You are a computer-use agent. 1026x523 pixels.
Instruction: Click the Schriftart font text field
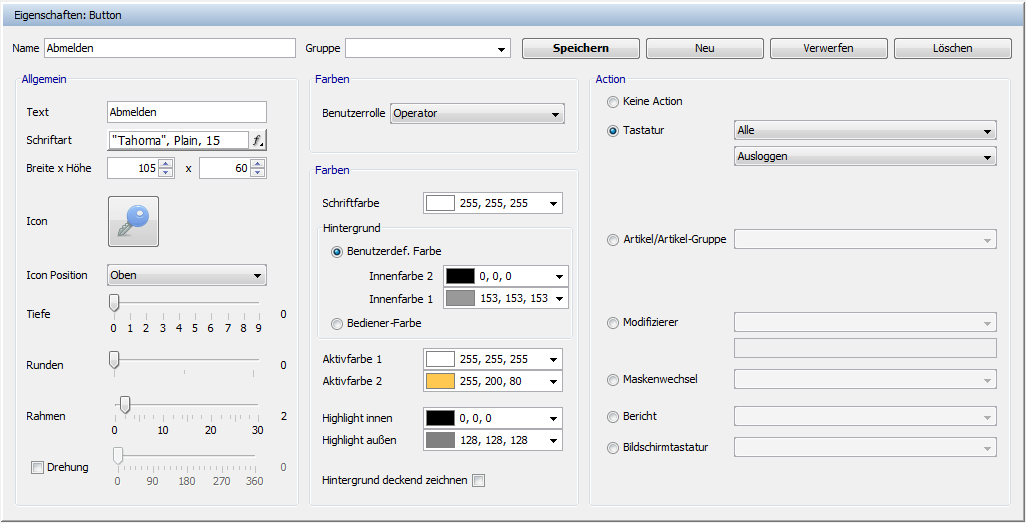178,140
